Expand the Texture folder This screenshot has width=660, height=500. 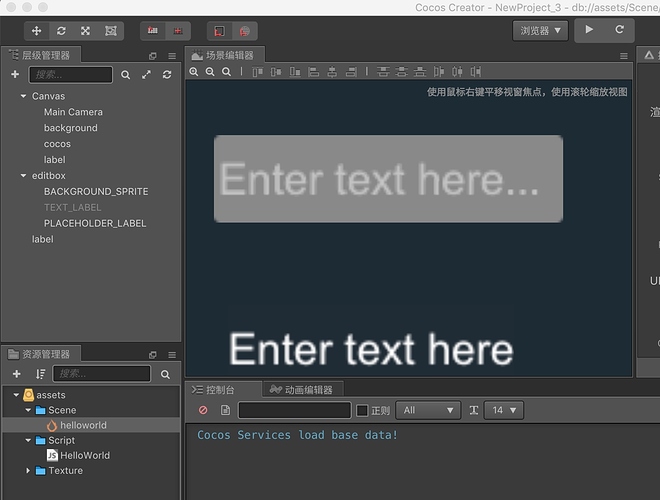click(x=28, y=471)
